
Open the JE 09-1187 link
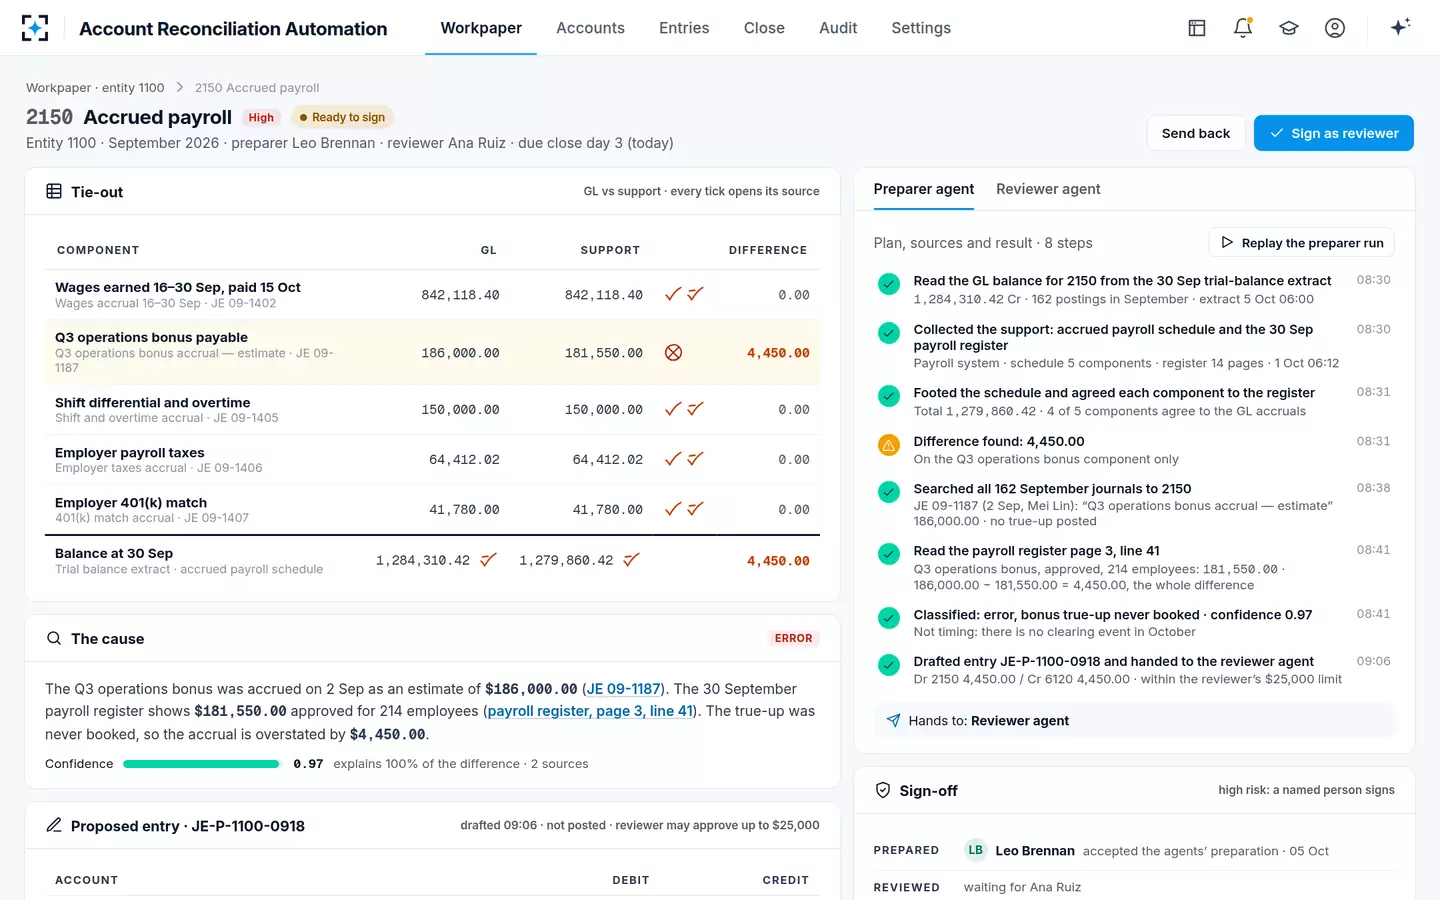623,689
